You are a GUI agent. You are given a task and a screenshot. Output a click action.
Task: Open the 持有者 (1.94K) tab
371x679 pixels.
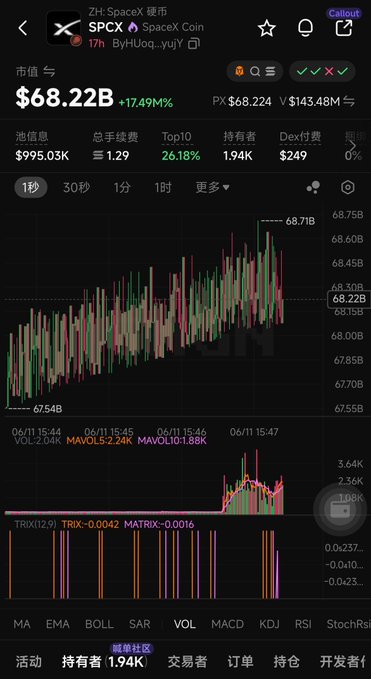(x=104, y=661)
